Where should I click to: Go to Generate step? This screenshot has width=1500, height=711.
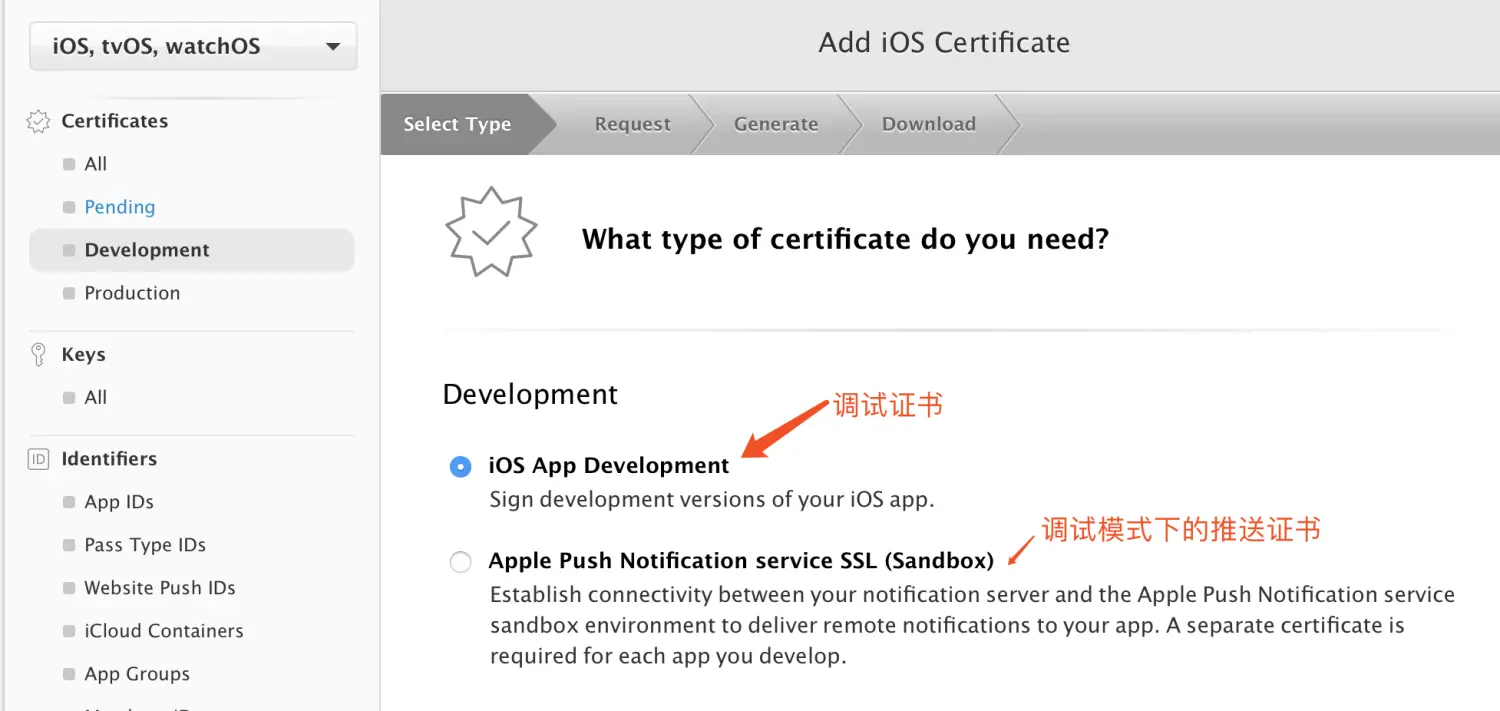pyautogui.click(x=776, y=124)
